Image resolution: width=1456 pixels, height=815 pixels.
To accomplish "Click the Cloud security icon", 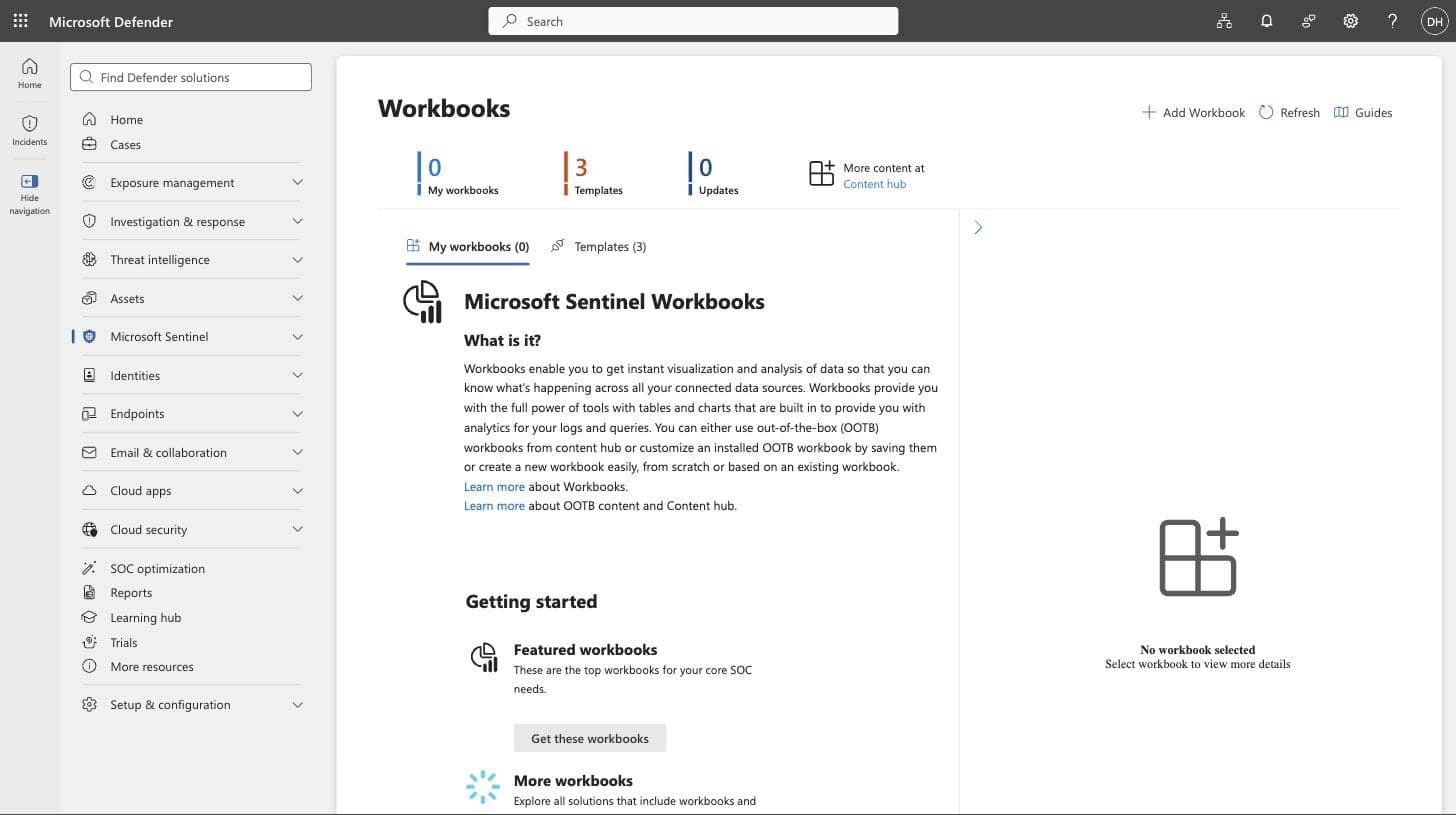I will pyautogui.click(x=89, y=529).
